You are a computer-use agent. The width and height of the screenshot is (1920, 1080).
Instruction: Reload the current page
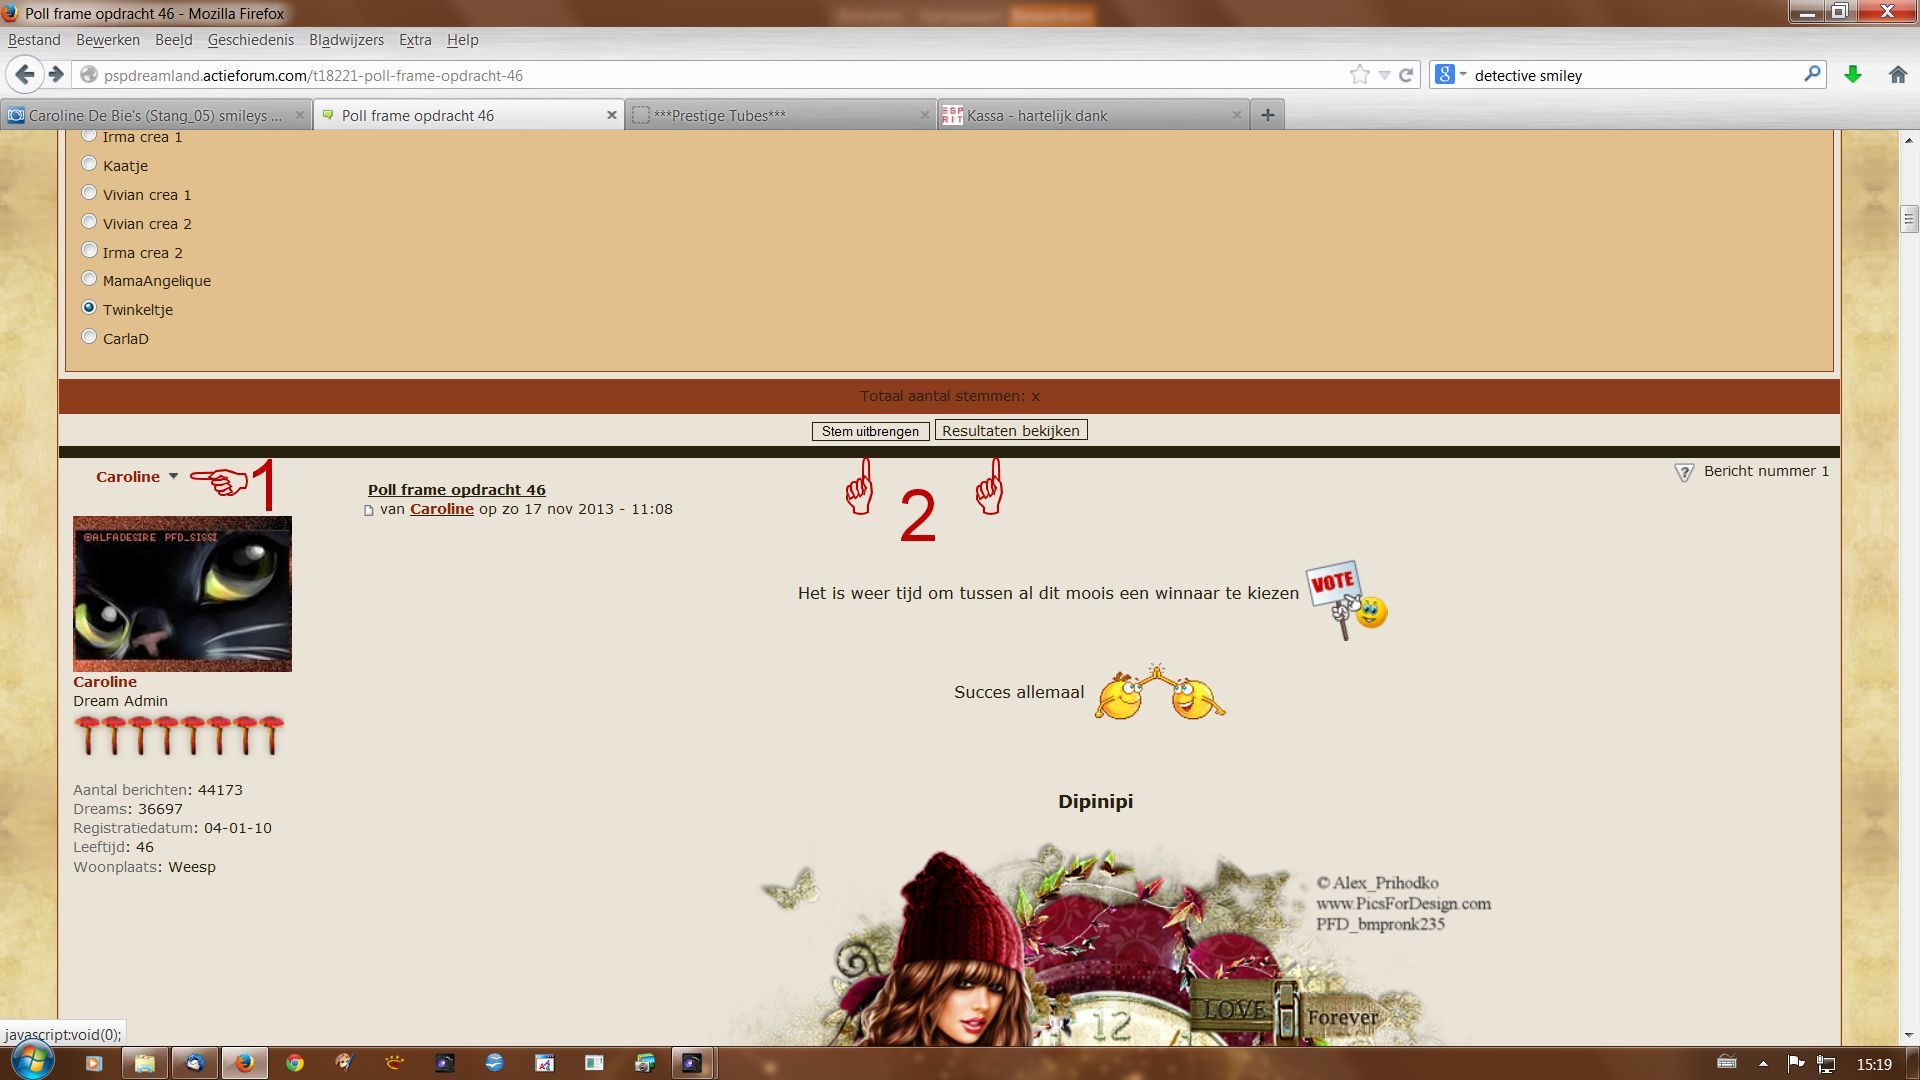tap(1406, 75)
